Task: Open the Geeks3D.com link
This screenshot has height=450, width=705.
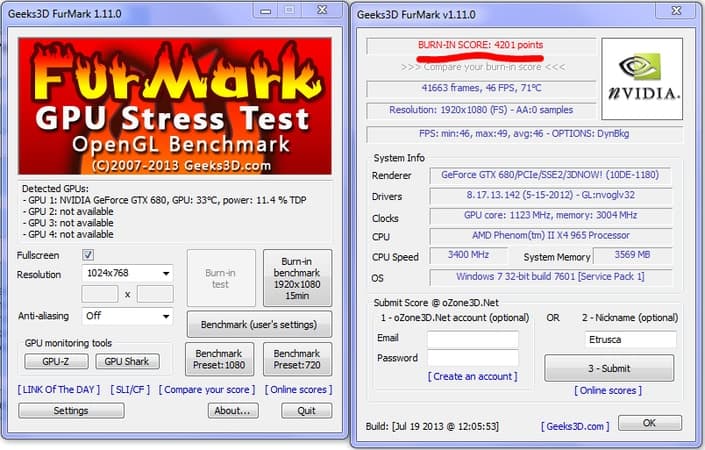Action: [575, 426]
